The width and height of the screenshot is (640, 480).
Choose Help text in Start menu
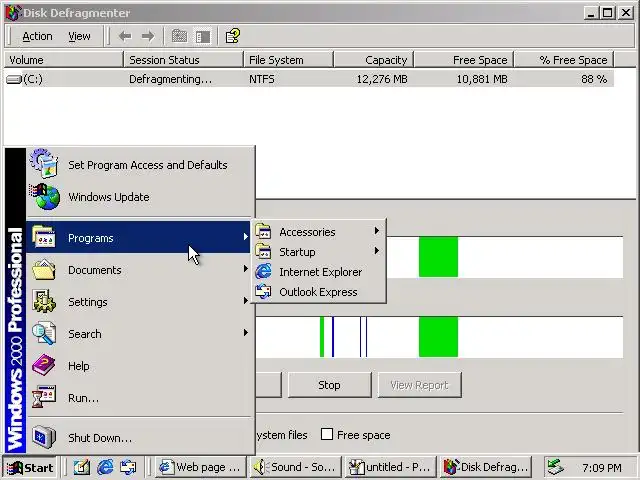coord(78,366)
